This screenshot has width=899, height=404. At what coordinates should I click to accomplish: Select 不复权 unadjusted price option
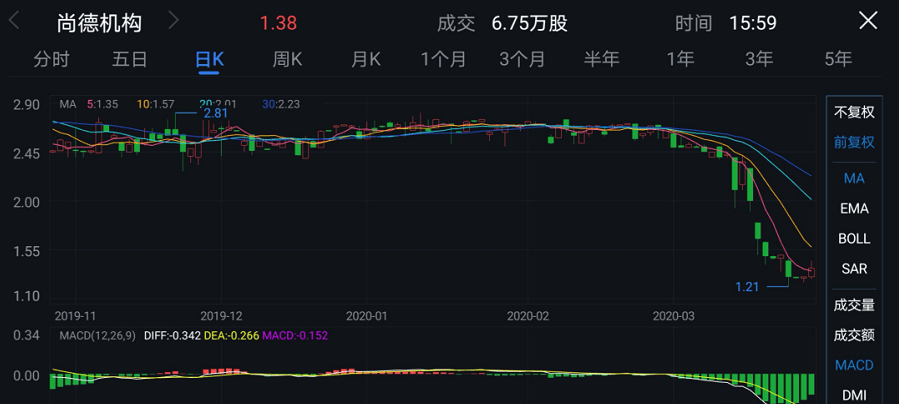(x=854, y=112)
